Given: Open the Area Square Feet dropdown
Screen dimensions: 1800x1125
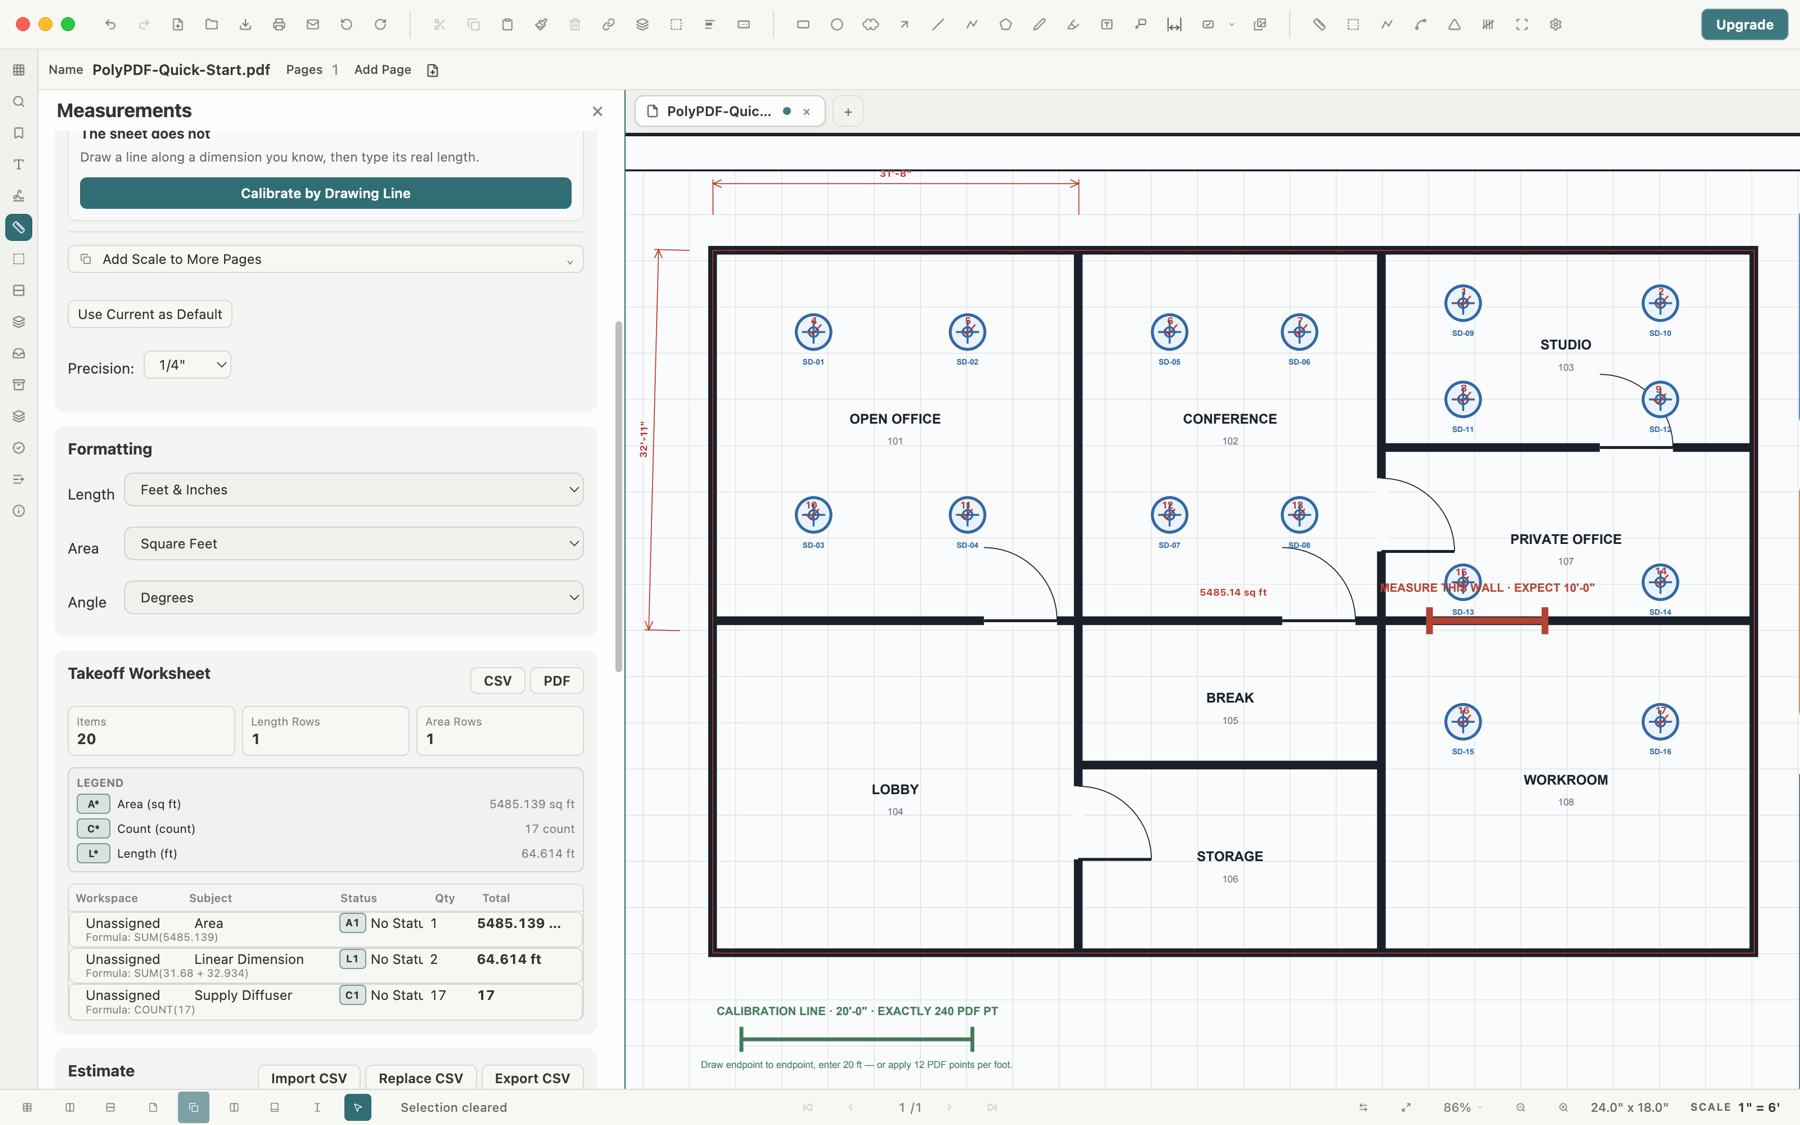Looking at the screenshot, I should [x=354, y=544].
